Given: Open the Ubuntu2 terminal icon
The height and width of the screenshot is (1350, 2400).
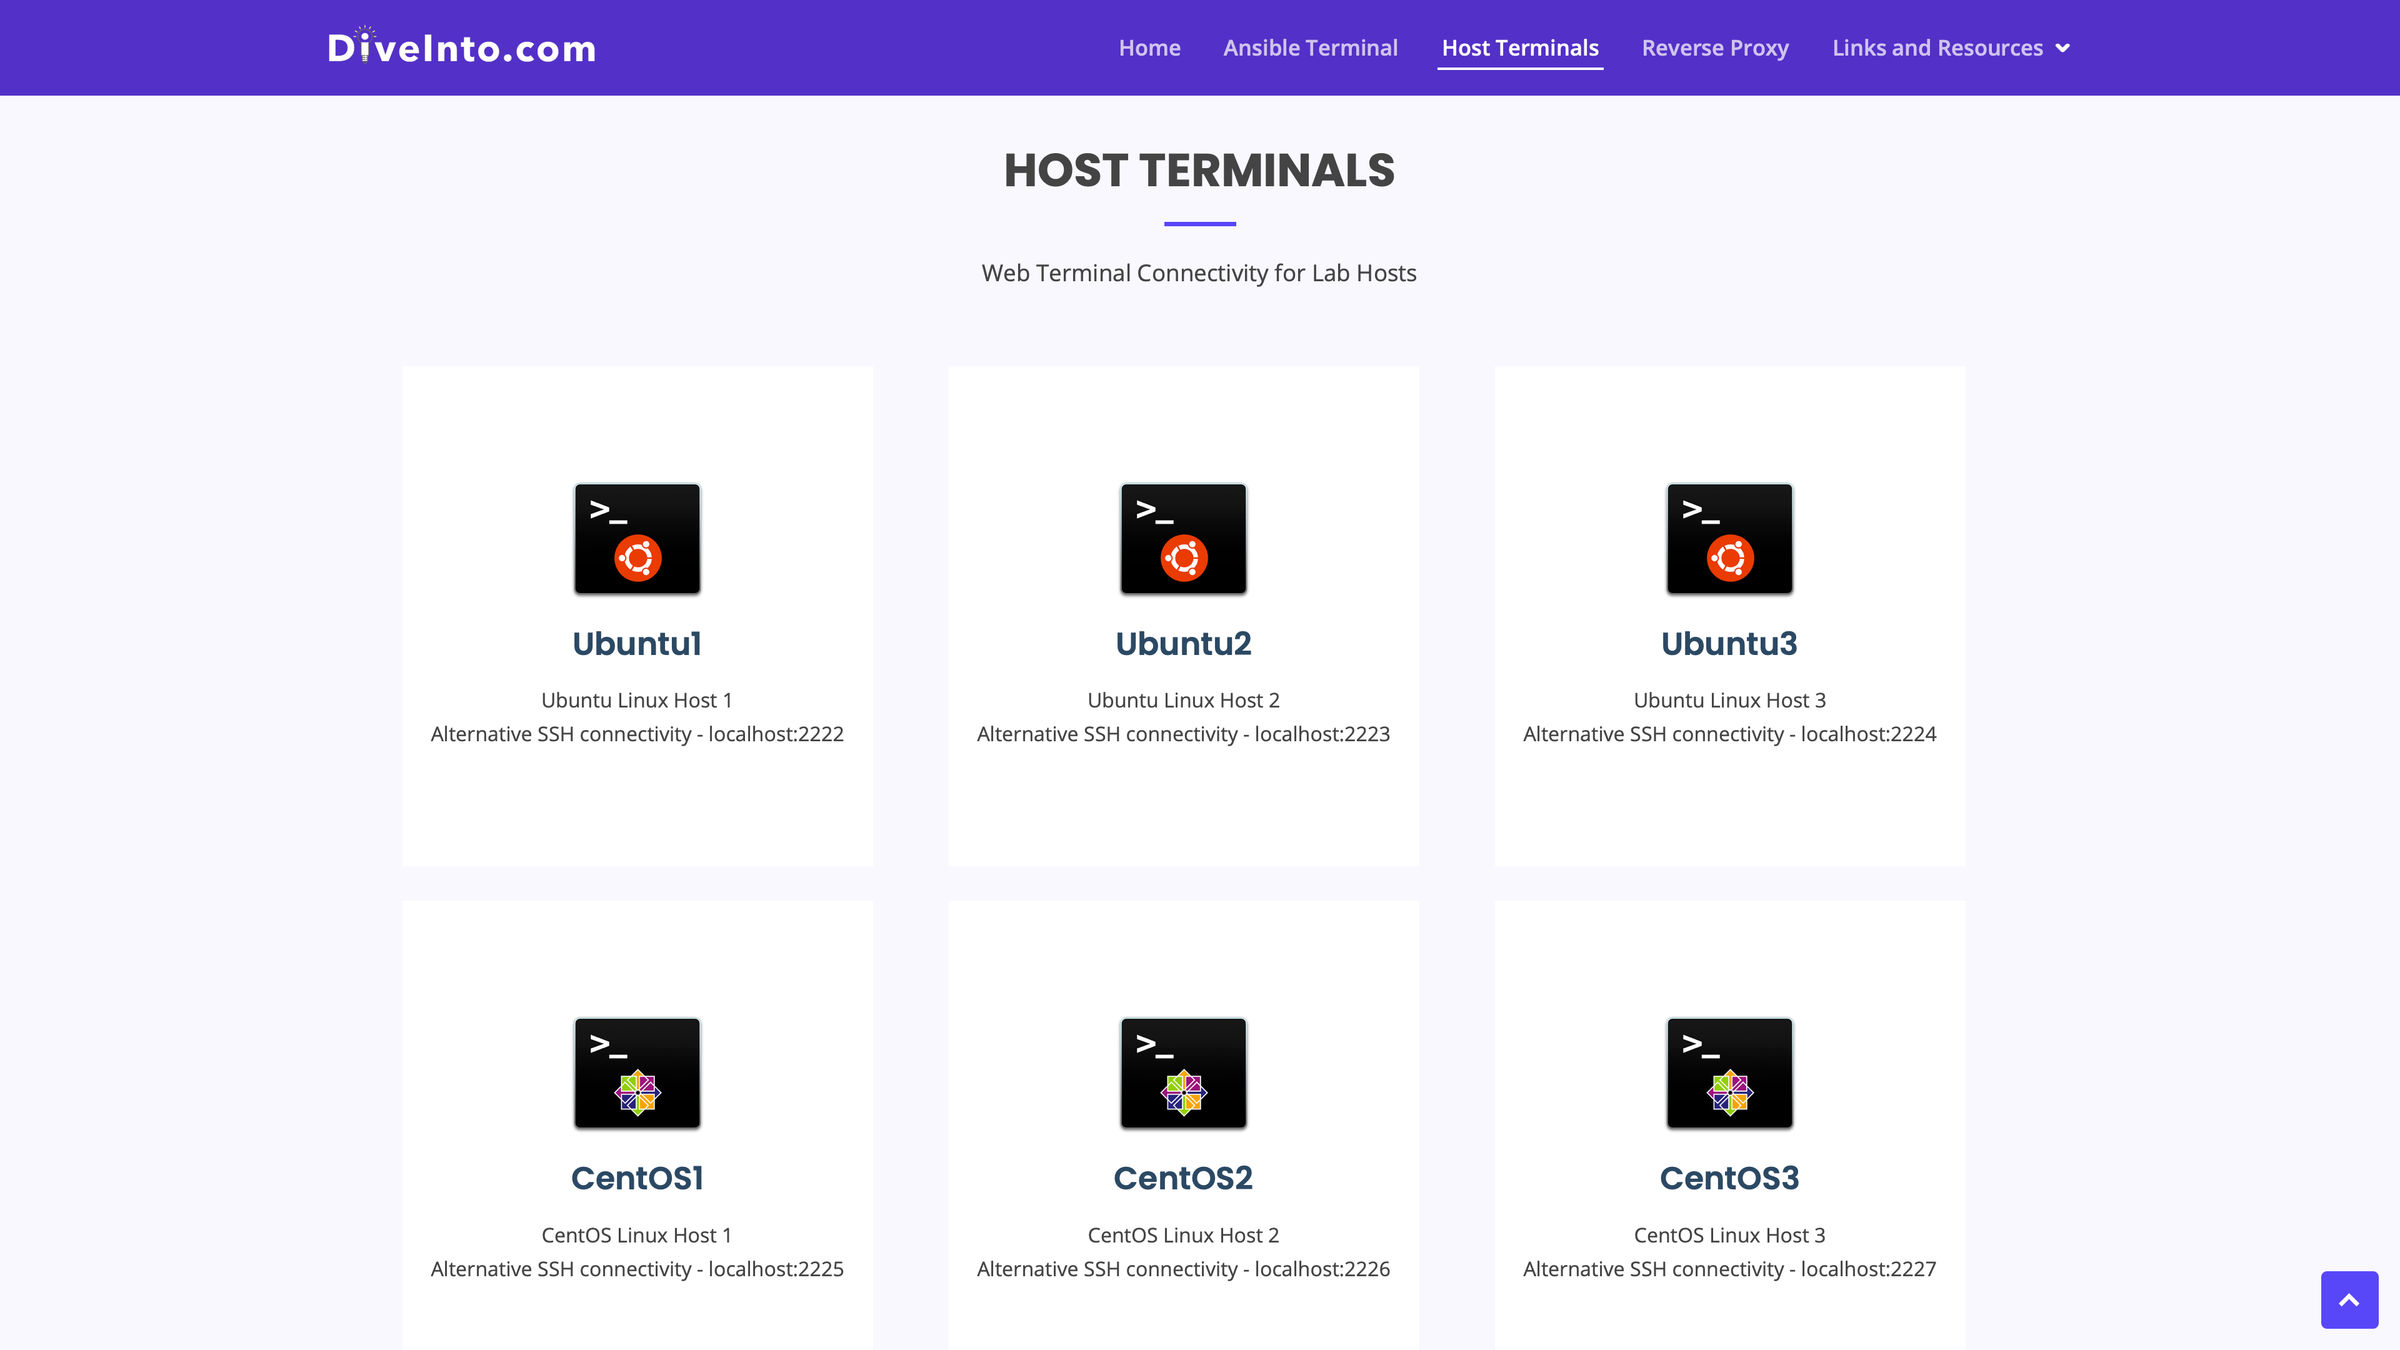Looking at the screenshot, I should [x=1183, y=539].
